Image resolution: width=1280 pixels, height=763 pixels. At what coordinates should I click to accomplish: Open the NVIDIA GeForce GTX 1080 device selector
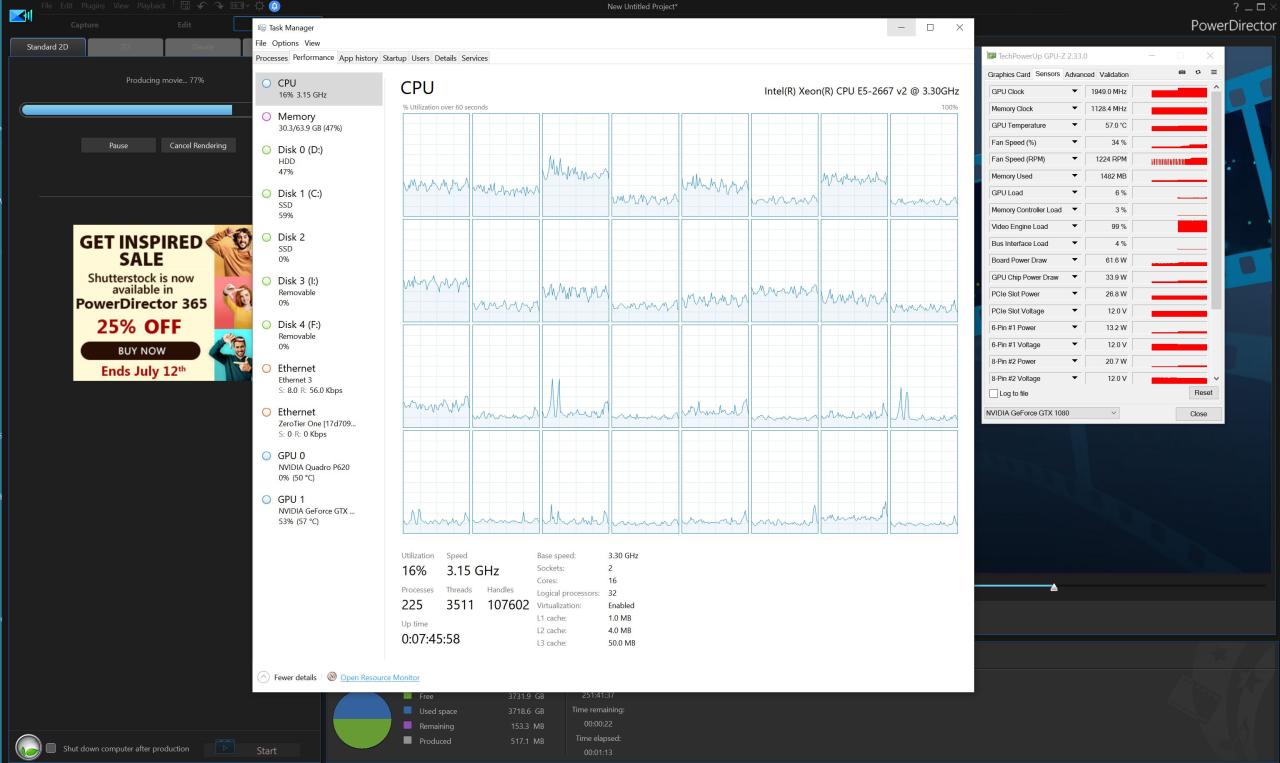[x=1051, y=413]
